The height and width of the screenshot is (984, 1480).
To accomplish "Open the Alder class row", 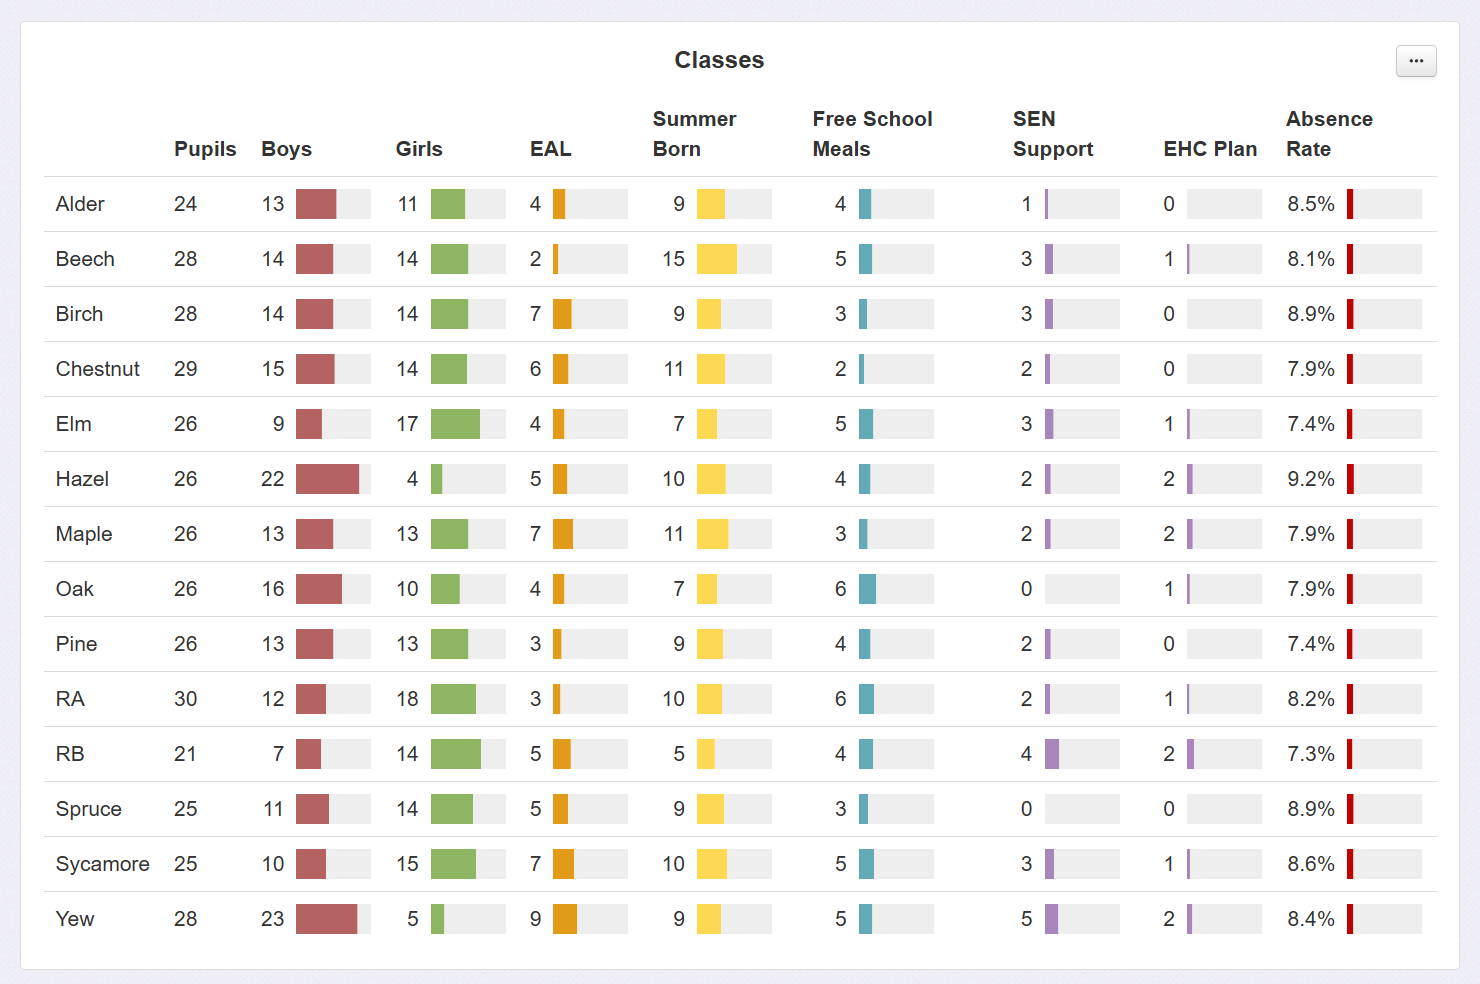I will pos(80,204).
